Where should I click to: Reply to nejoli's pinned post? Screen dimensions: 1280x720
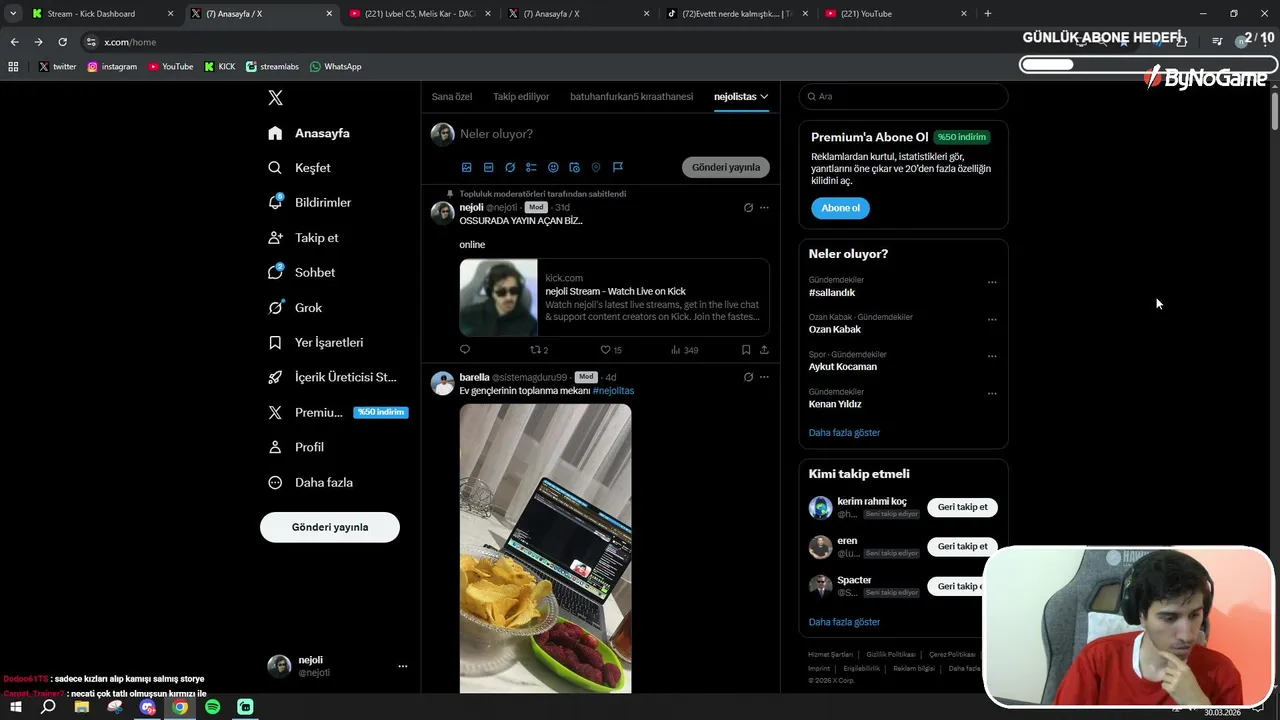pos(465,350)
